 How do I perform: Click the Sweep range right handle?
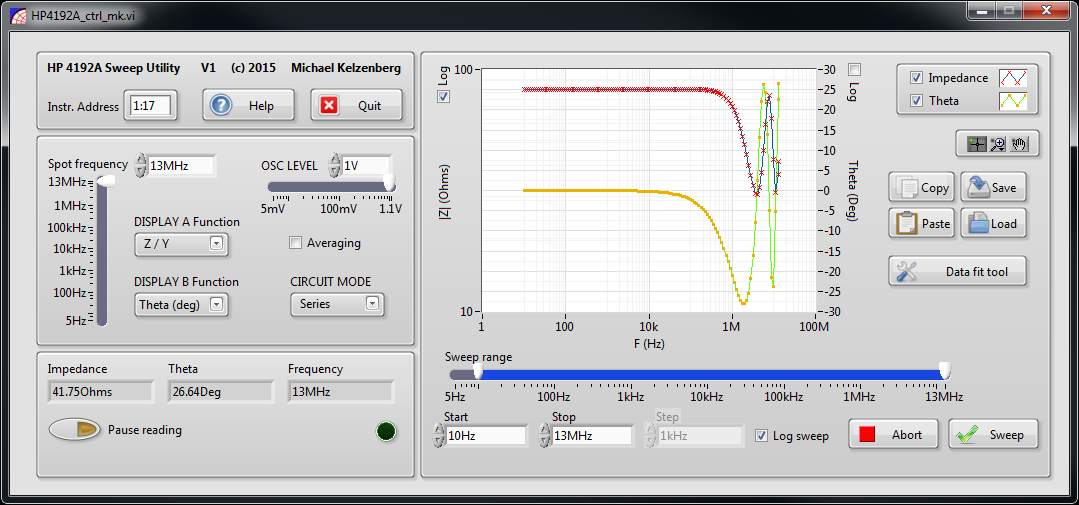(946, 372)
